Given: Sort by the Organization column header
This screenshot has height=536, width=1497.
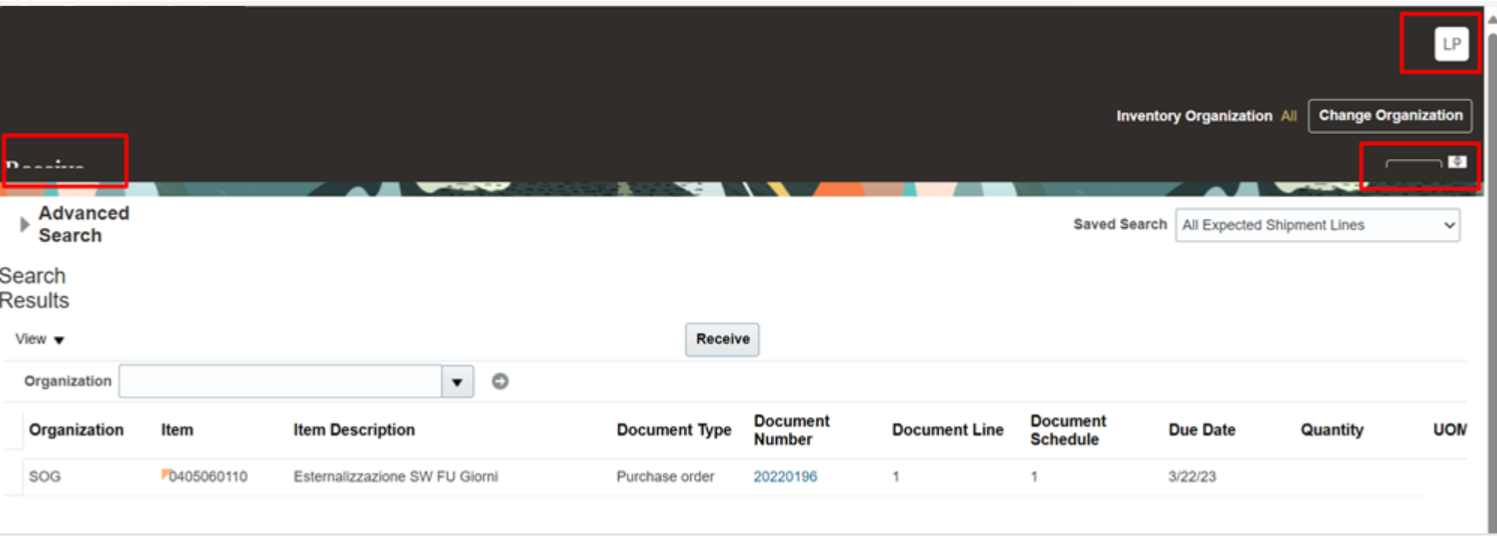Looking at the screenshot, I should 76,430.
